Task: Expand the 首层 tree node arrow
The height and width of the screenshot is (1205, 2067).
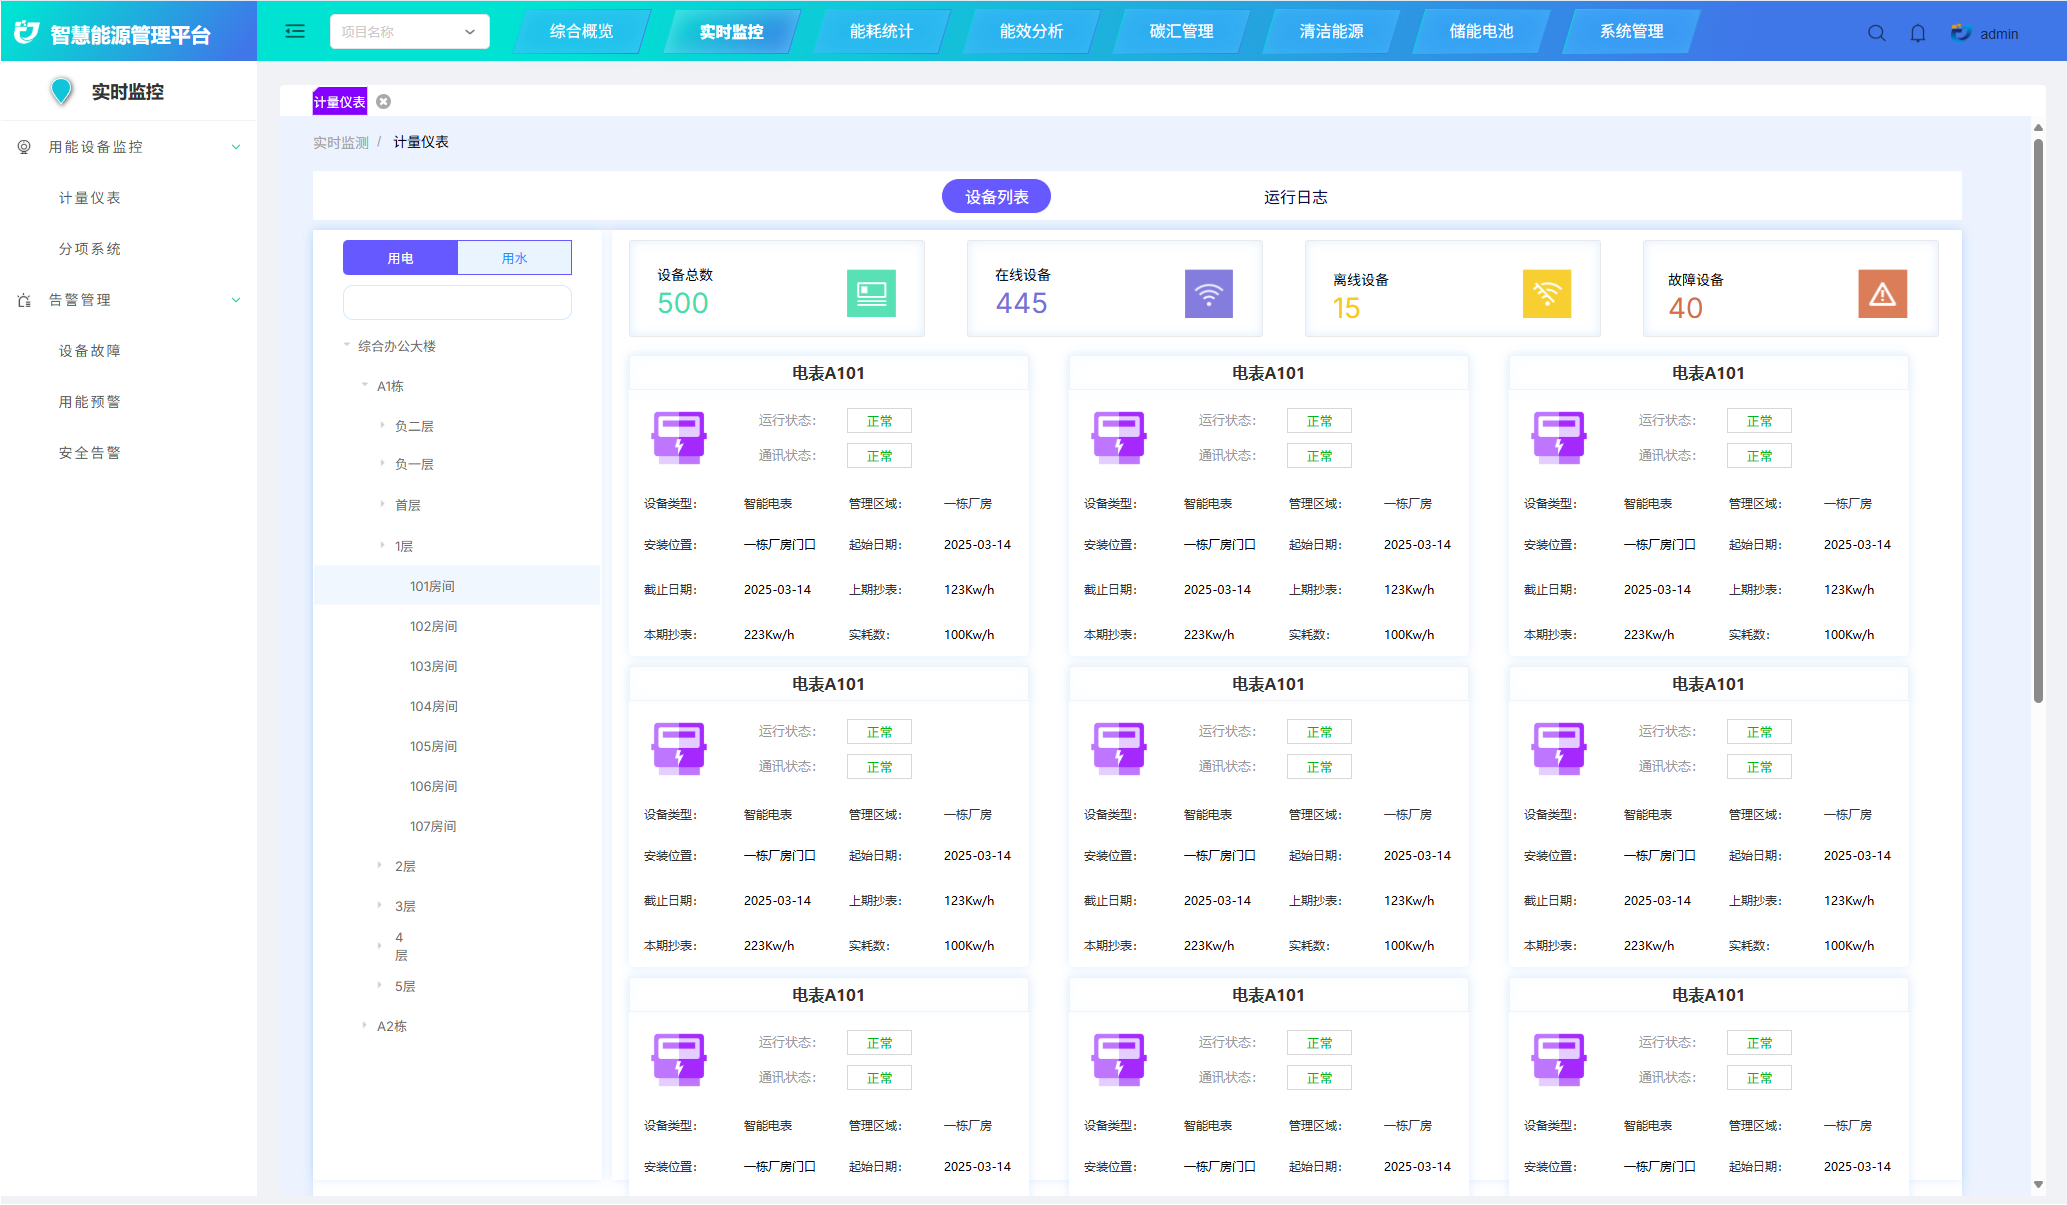Action: point(382,504)
